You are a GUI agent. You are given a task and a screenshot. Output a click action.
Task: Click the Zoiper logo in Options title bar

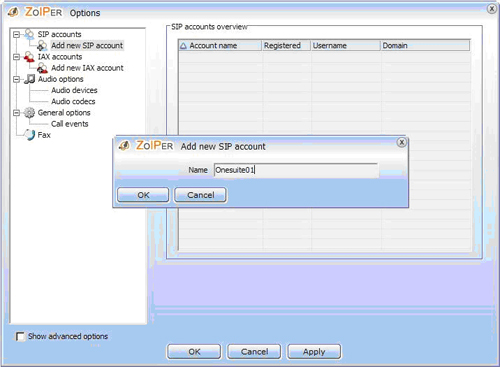click(x=35, y=12)
